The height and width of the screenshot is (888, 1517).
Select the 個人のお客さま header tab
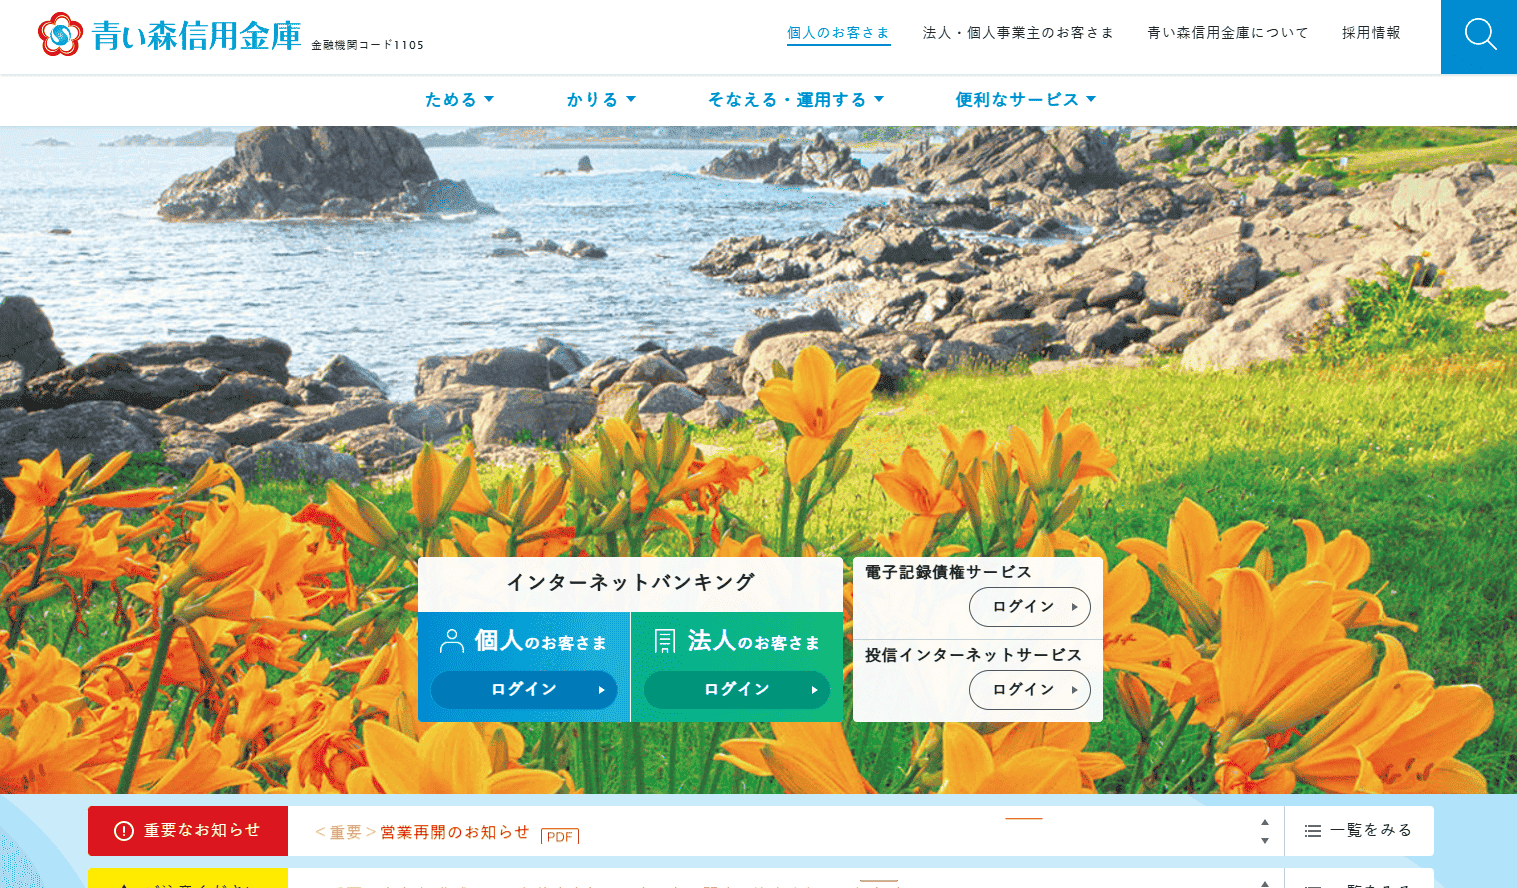click(x=838, y=33)
